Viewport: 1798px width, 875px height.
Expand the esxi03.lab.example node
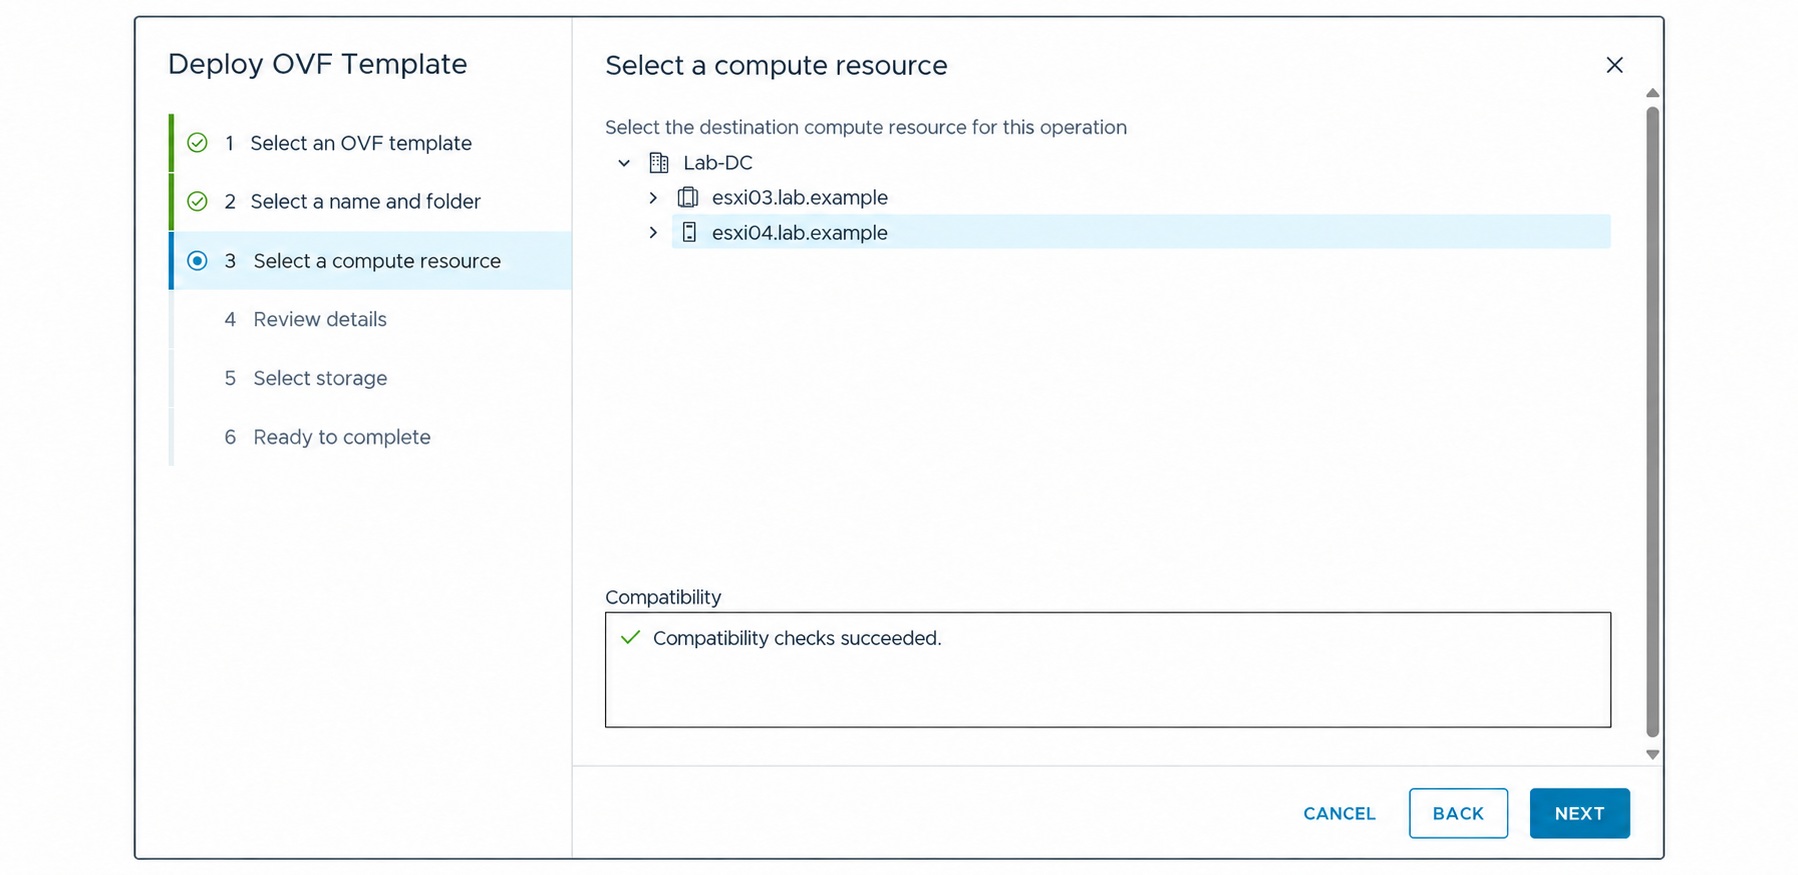[x=653, y=198]
